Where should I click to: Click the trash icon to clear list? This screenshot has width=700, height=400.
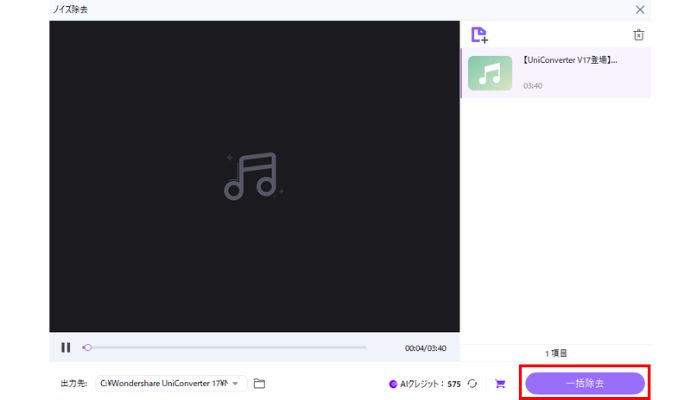[639, 35]
